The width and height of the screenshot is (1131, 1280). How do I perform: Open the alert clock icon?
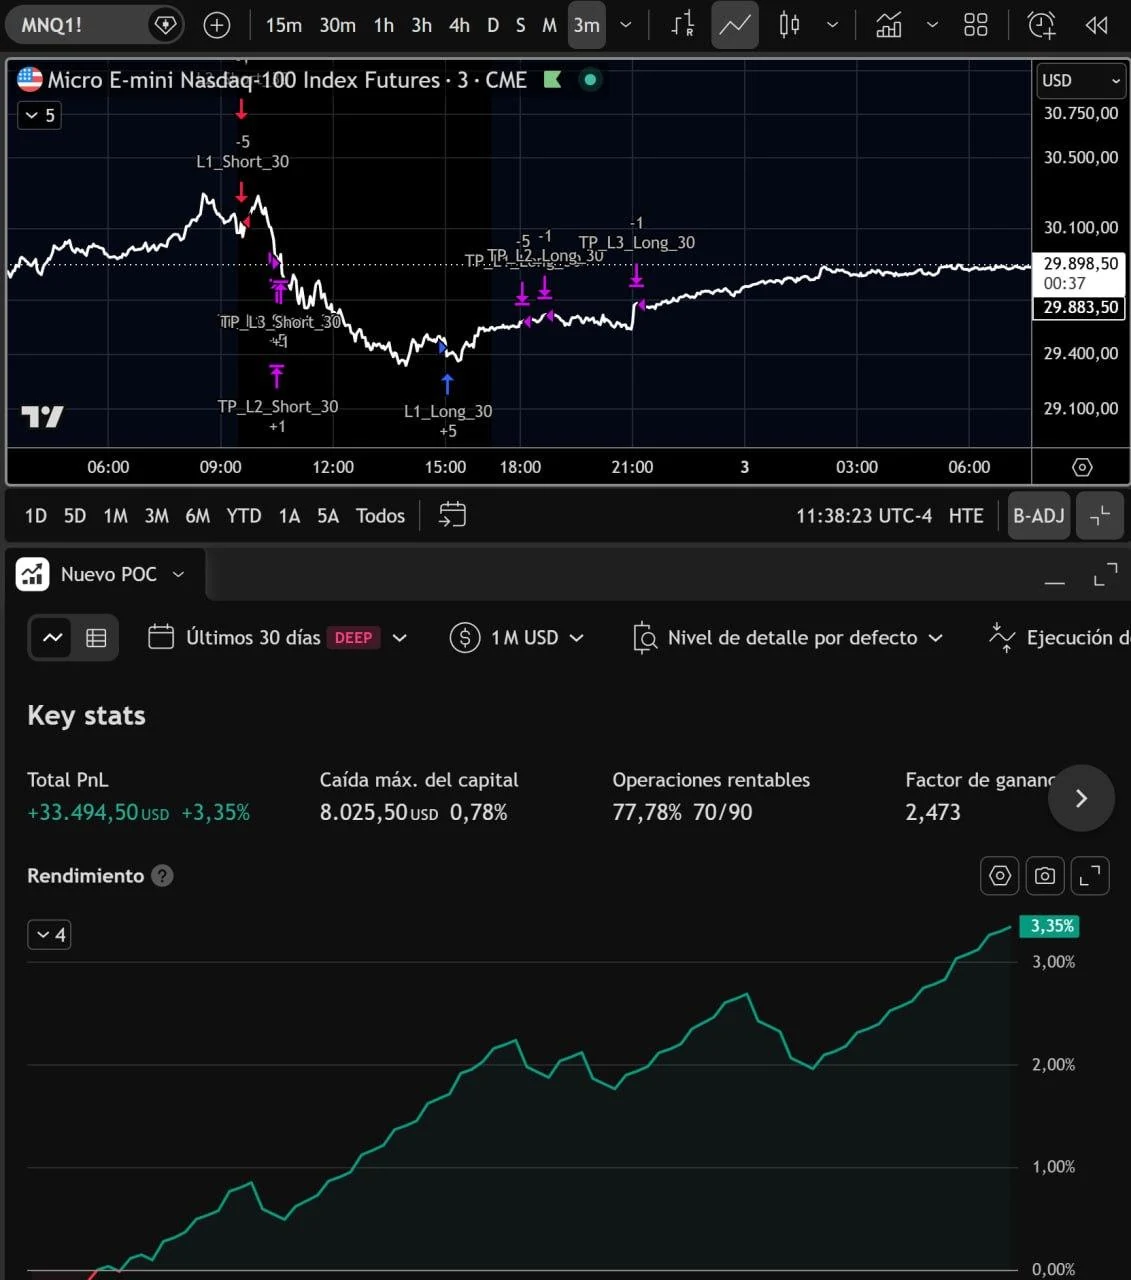(1042, 25)
